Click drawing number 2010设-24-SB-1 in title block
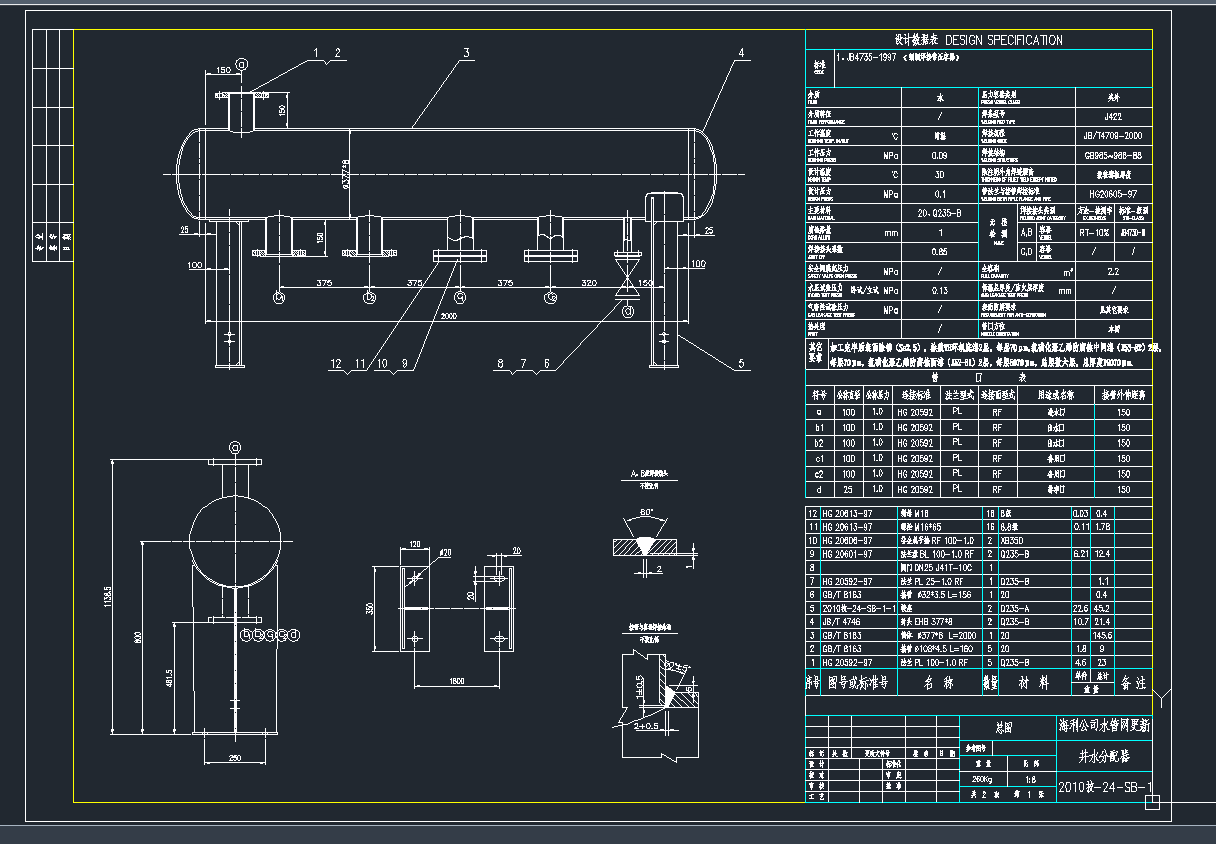The width and height of the screenshot is (1216, 844). coord(1104,787)
